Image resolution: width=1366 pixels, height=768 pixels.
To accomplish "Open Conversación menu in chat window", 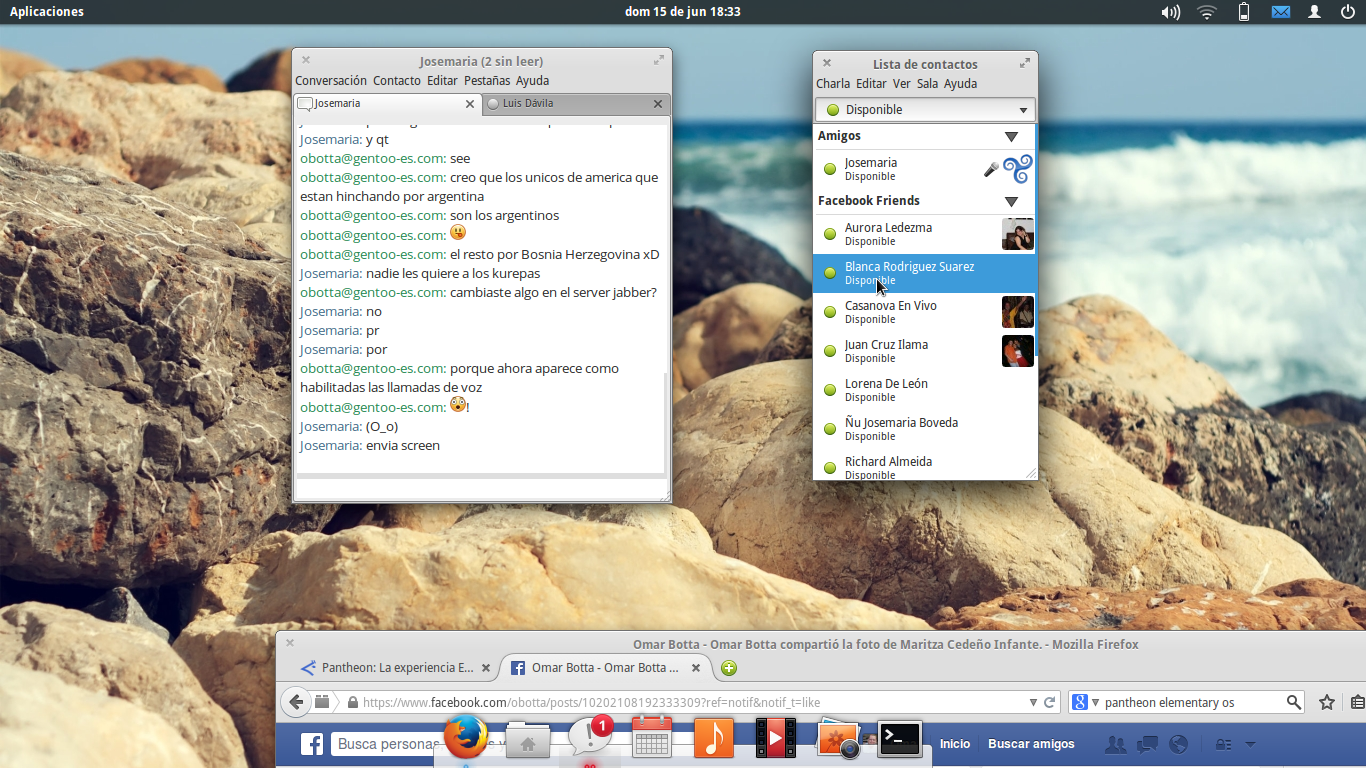I will (331, 81).
